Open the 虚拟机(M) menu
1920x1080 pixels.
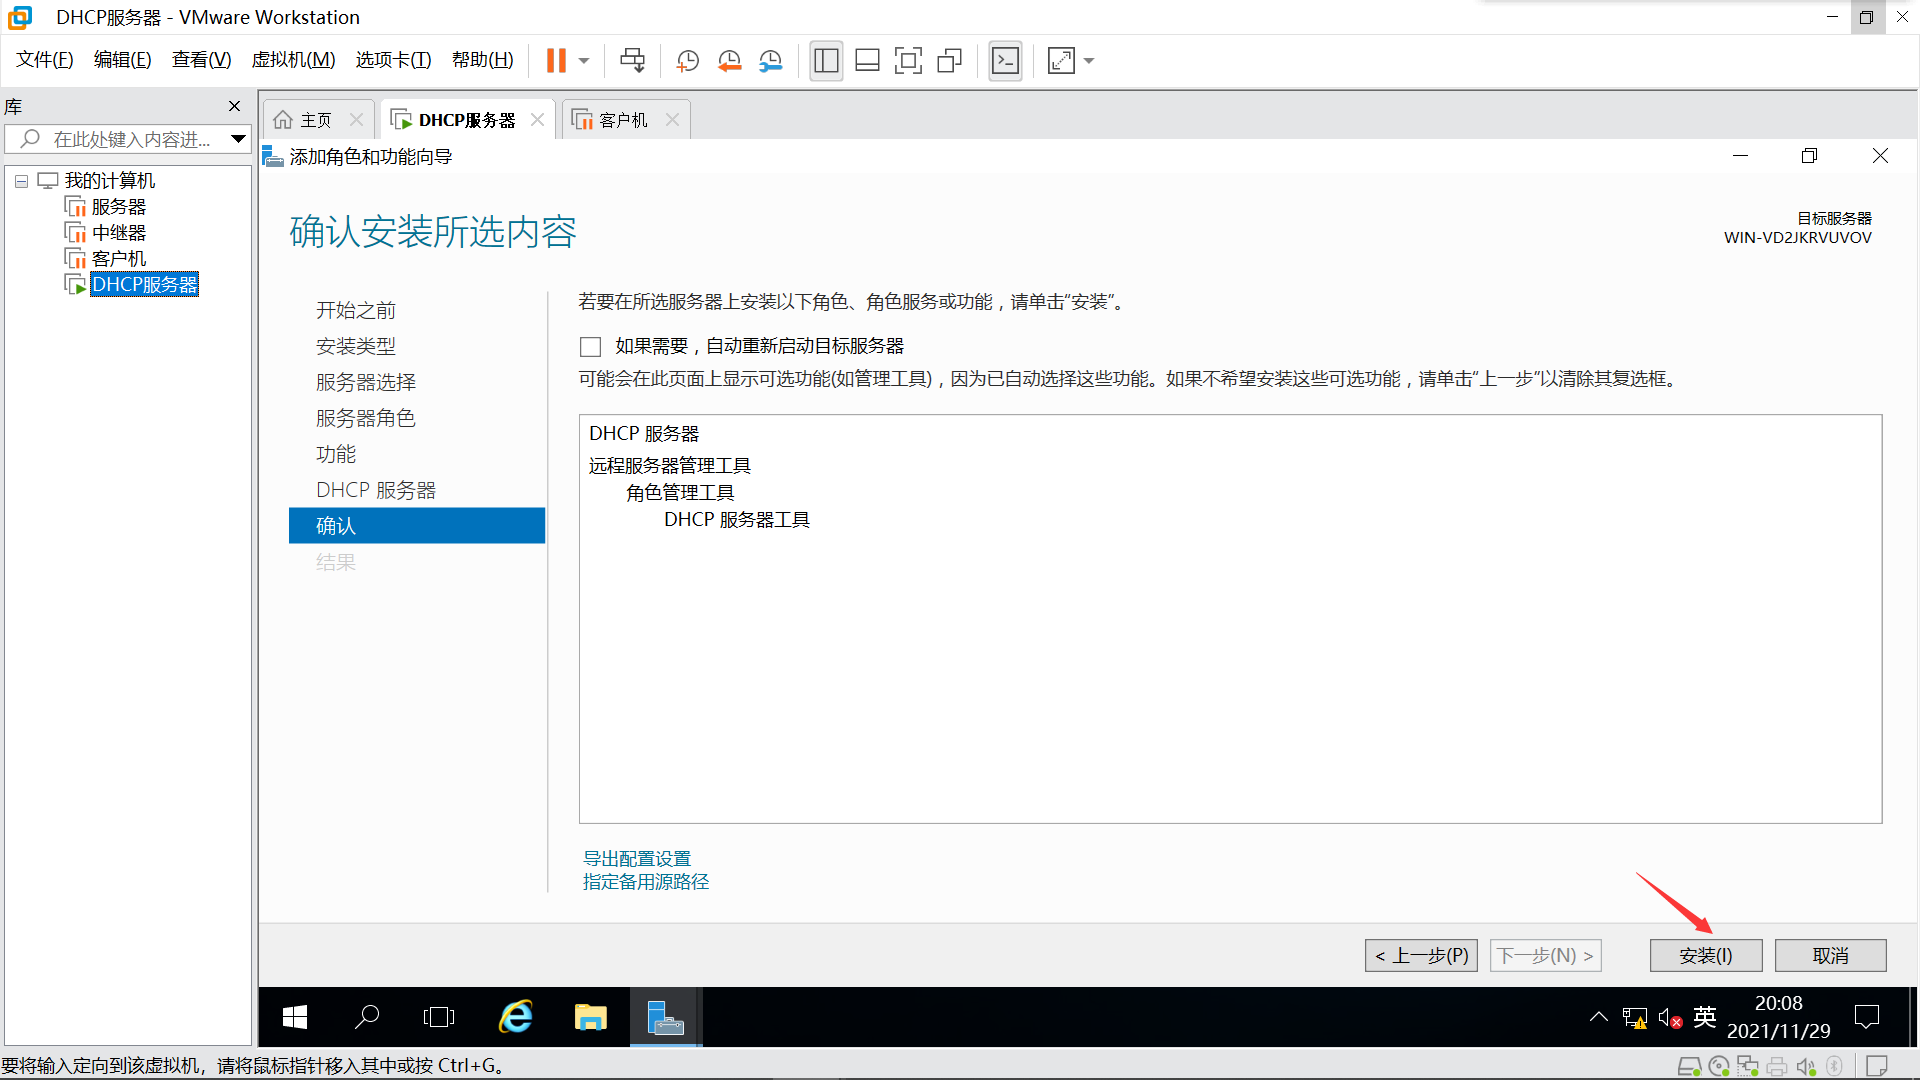pyautogui.click(x=293, y=60)
